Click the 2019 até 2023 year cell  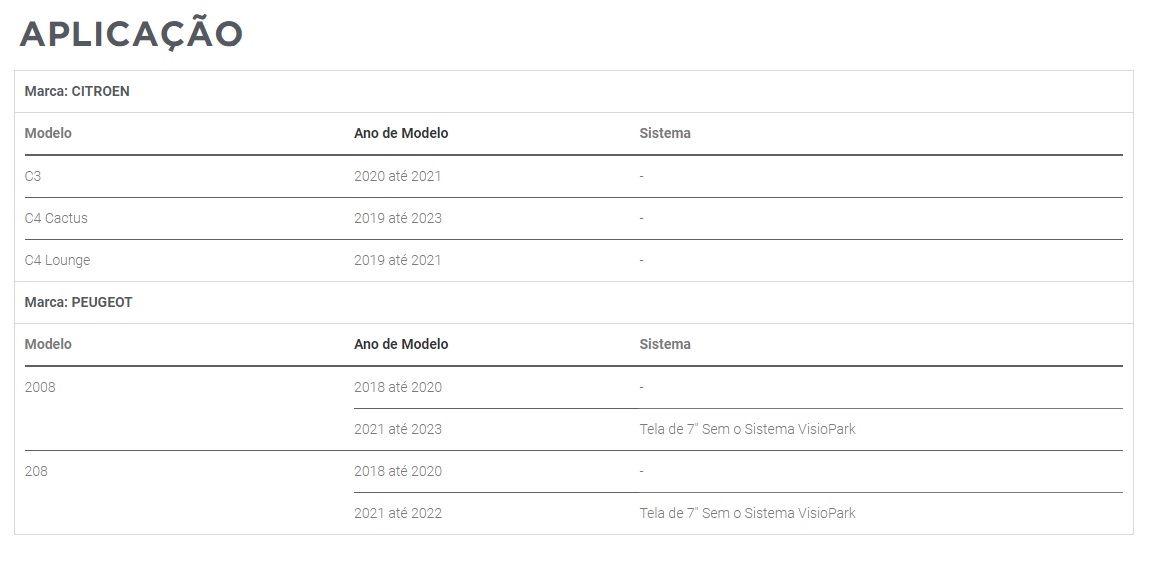pos(398,218)
